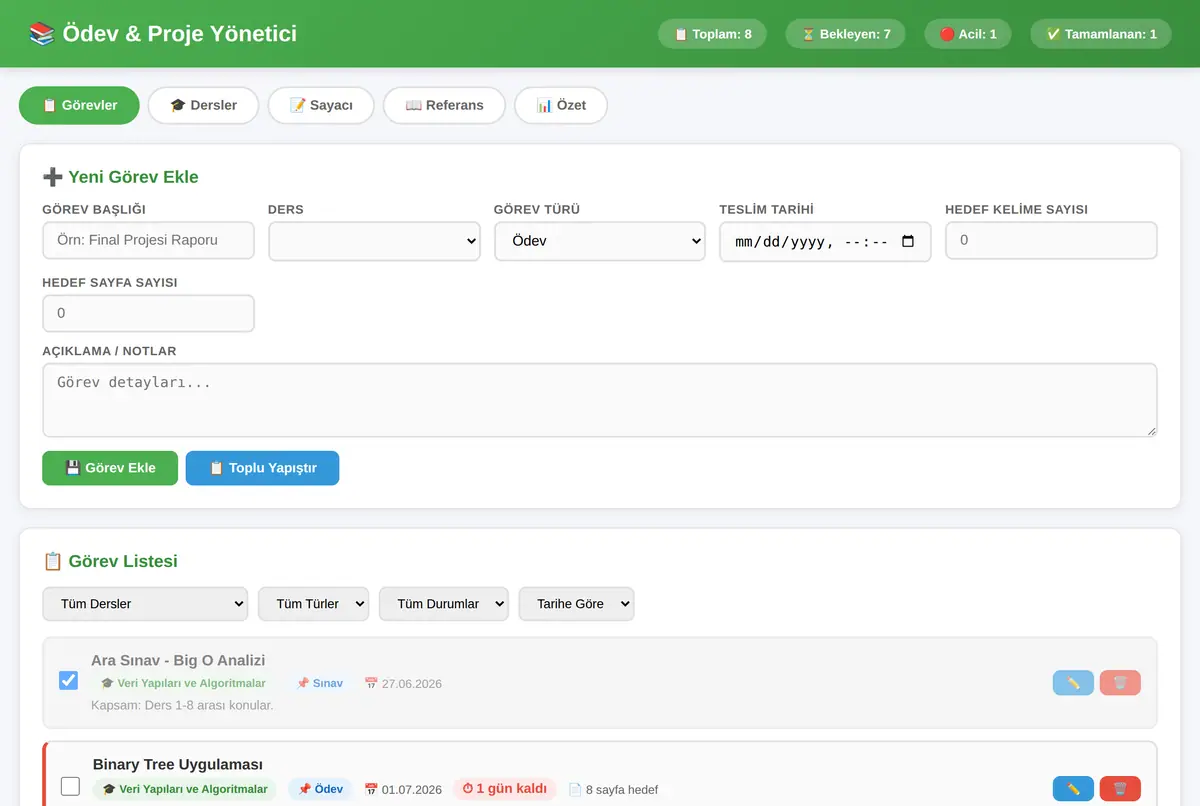Screen dimensions: 1200x806
Task: Switch to the Referans tab
Action: pyautogui.click(x=444, y=105)
